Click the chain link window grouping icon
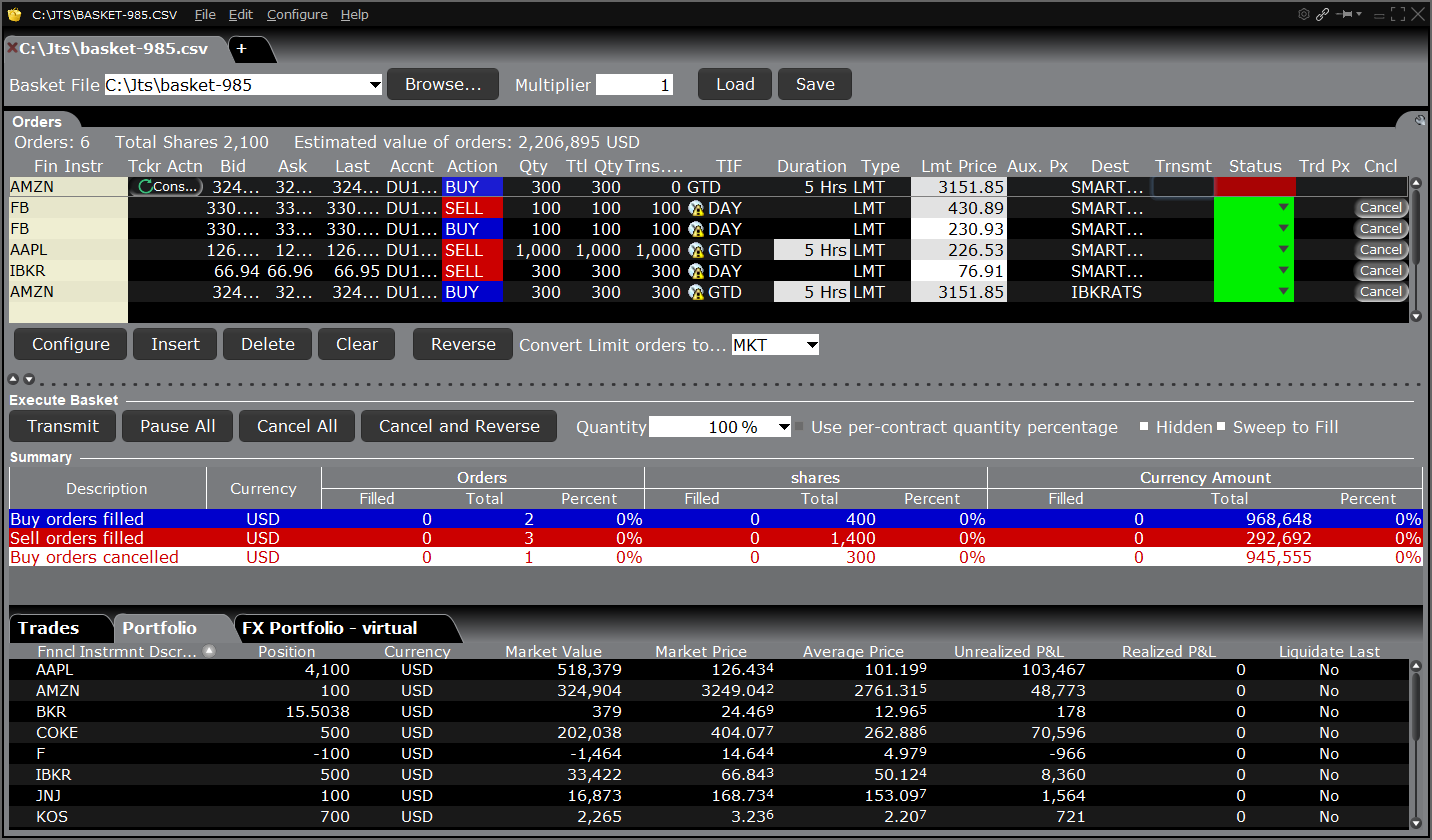This screenshot has width=1432, height=840. click(x=1322, y=14)
